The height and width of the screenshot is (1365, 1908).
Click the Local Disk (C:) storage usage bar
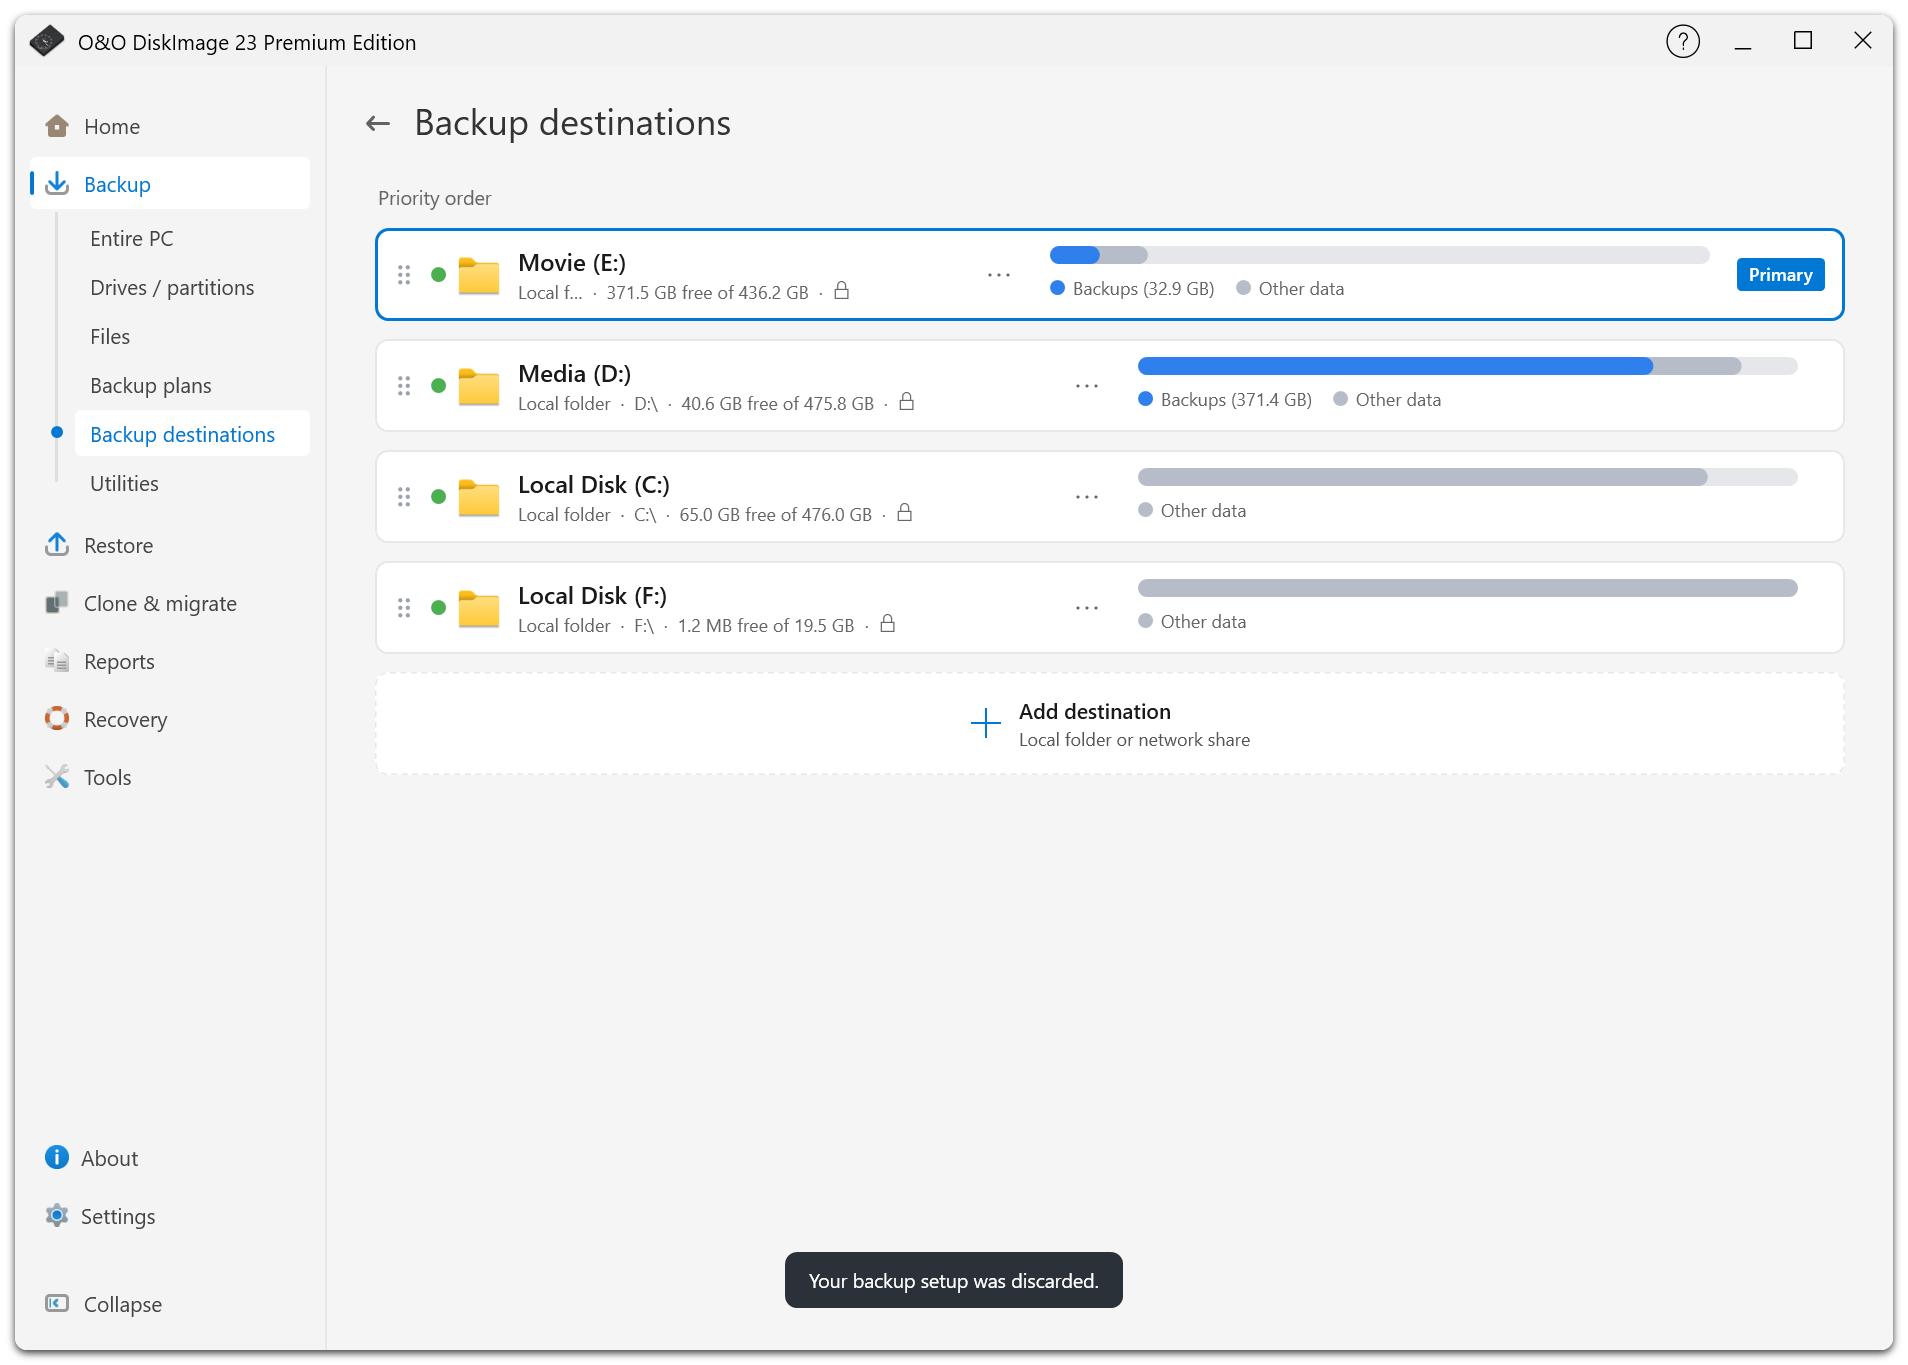[1468, 477]
